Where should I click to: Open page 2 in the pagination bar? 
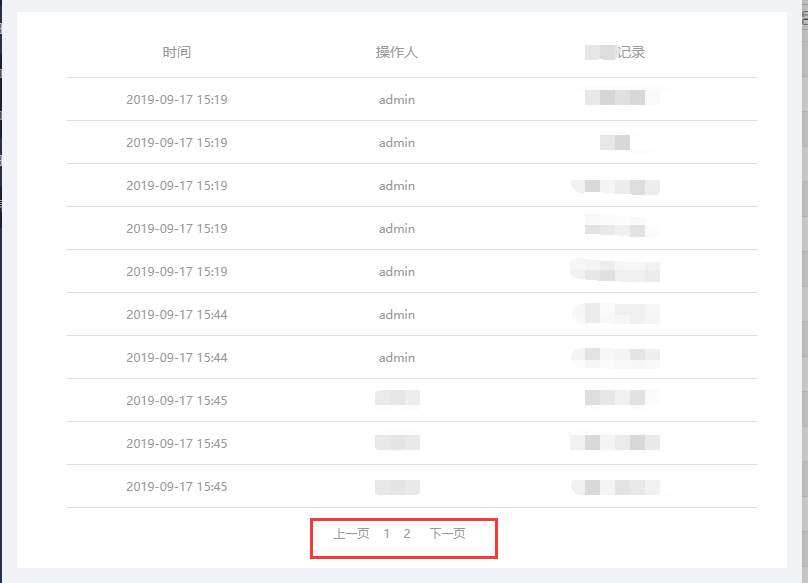pyautogui.click(x=406, y=534)
